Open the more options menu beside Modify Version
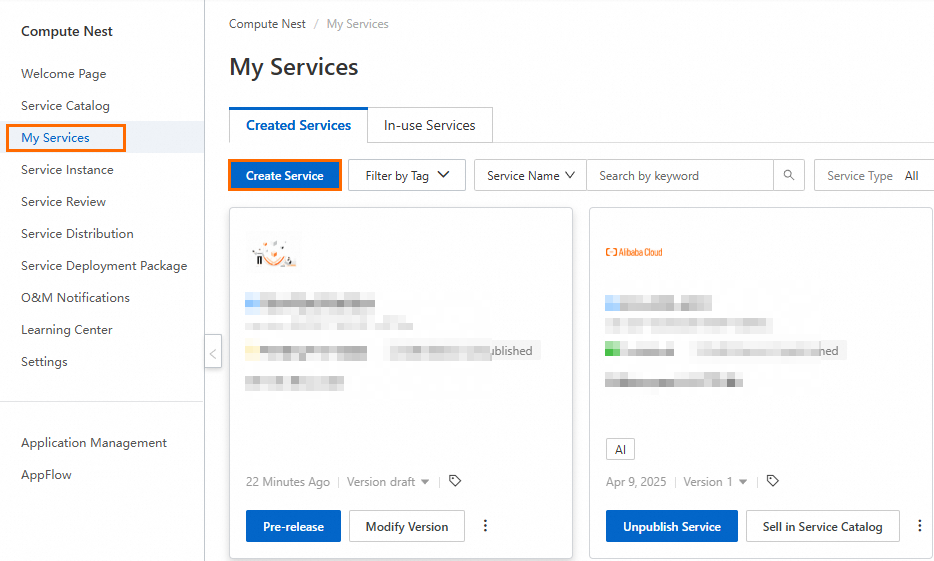Image resolution: width=934 pixels, height=561 pixels. coord(485,525)
